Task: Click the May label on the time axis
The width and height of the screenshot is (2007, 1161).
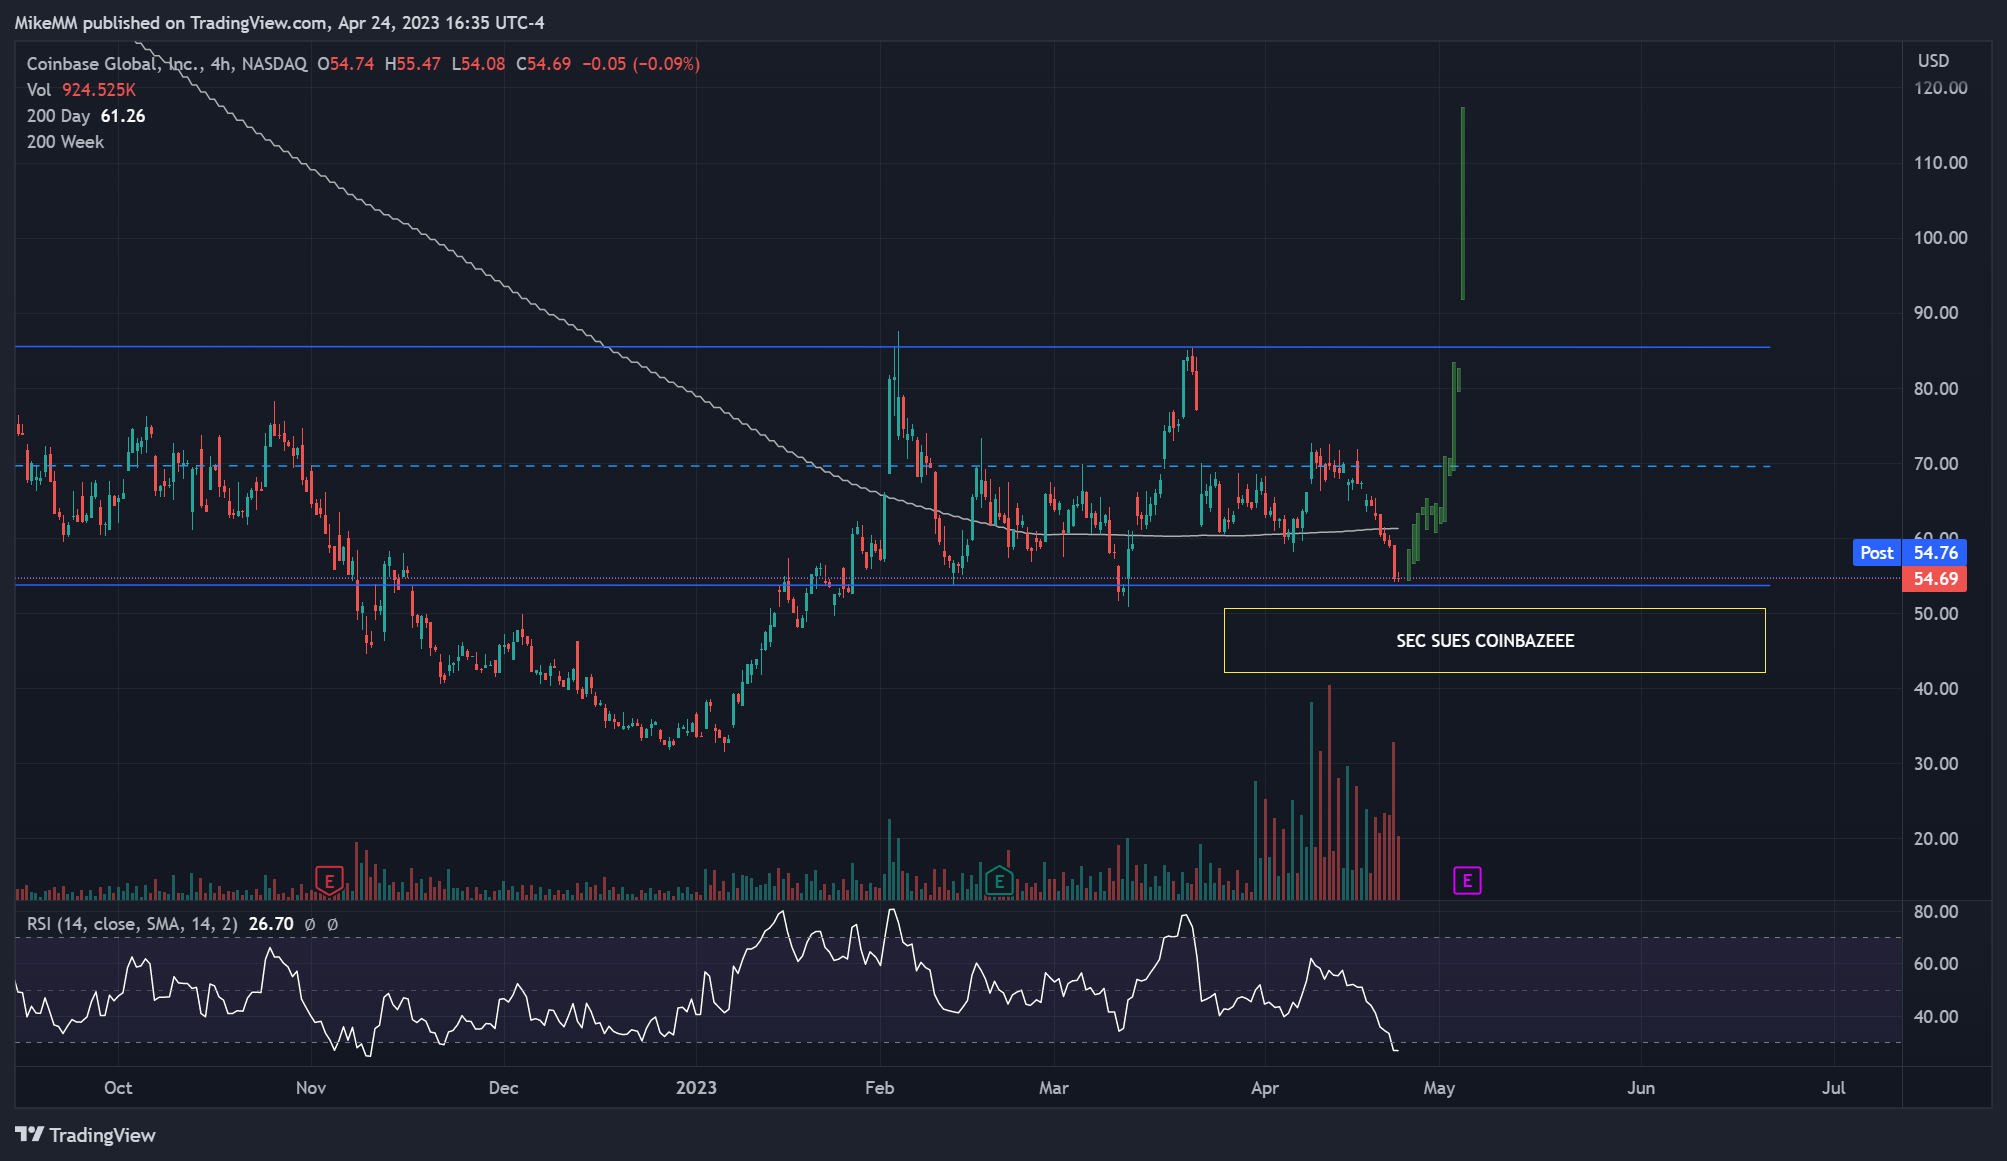Action: [x=1439, y=1088]
